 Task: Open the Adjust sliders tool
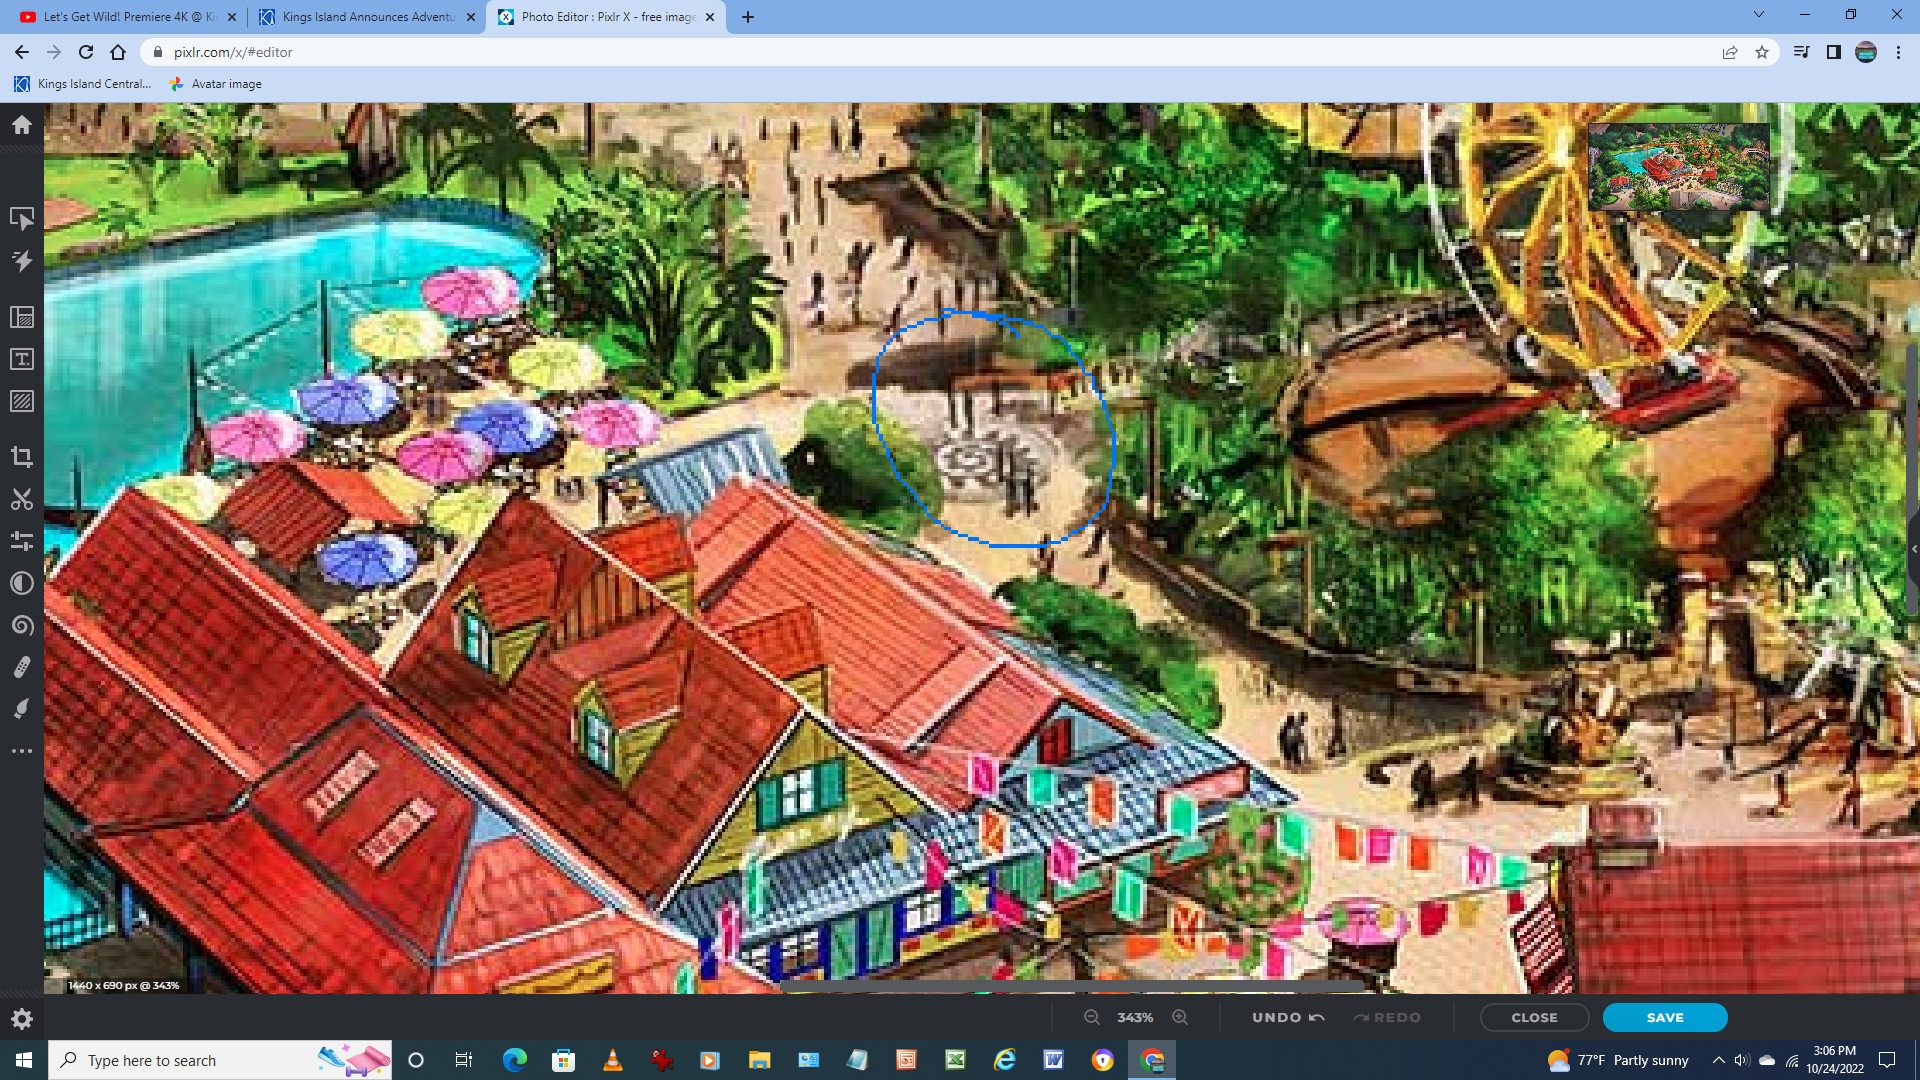[x=22, y=541]
